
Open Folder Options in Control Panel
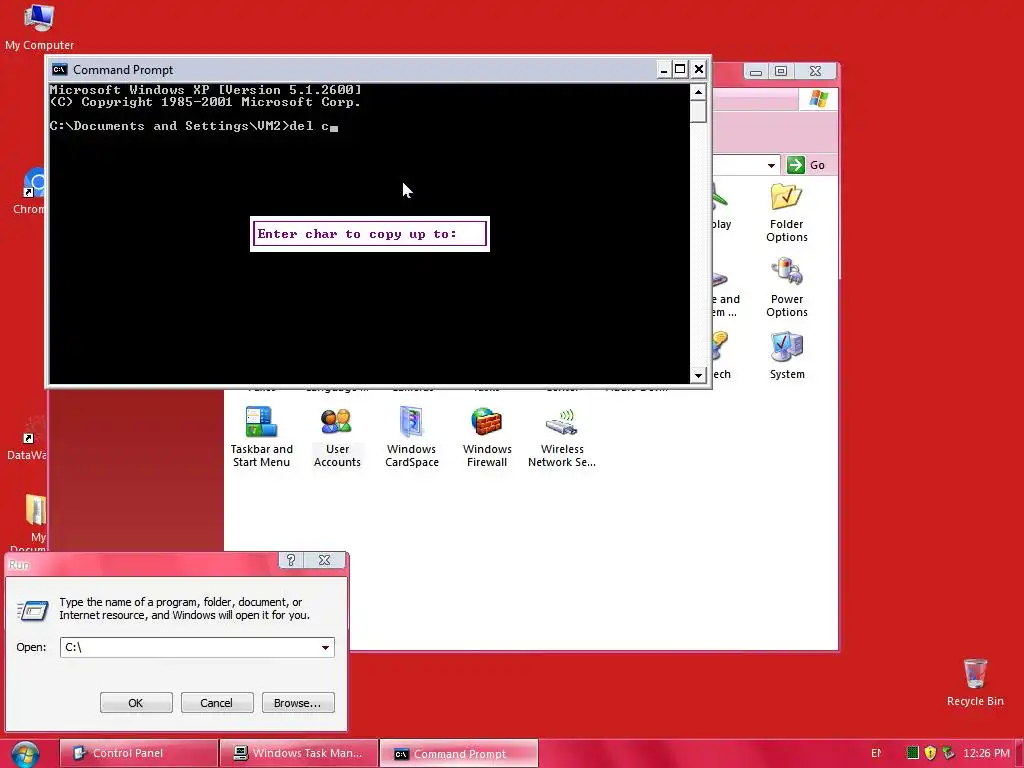[786, 213]
